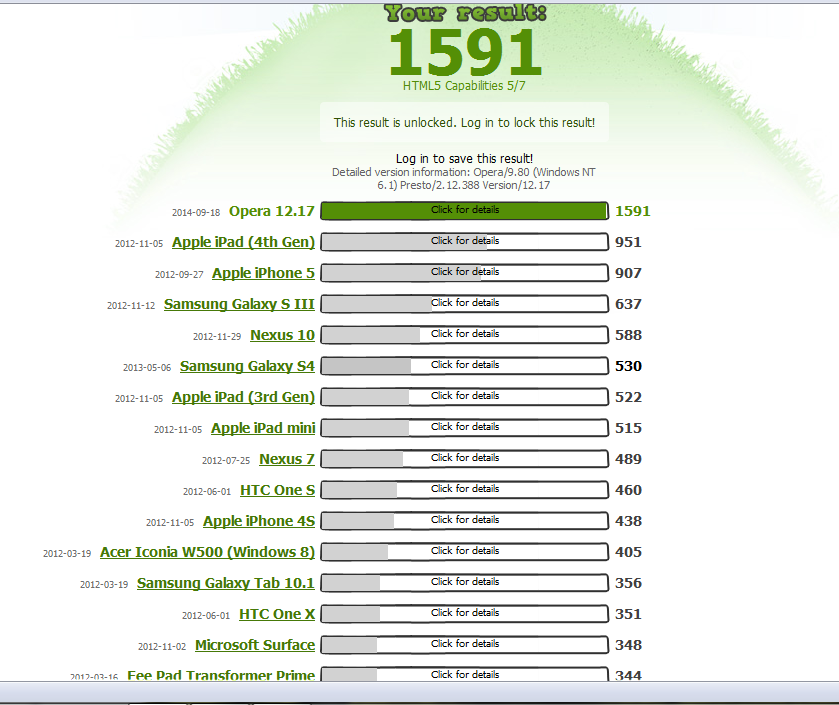Click details bar for Nexus 7

(x=464, y=459)
